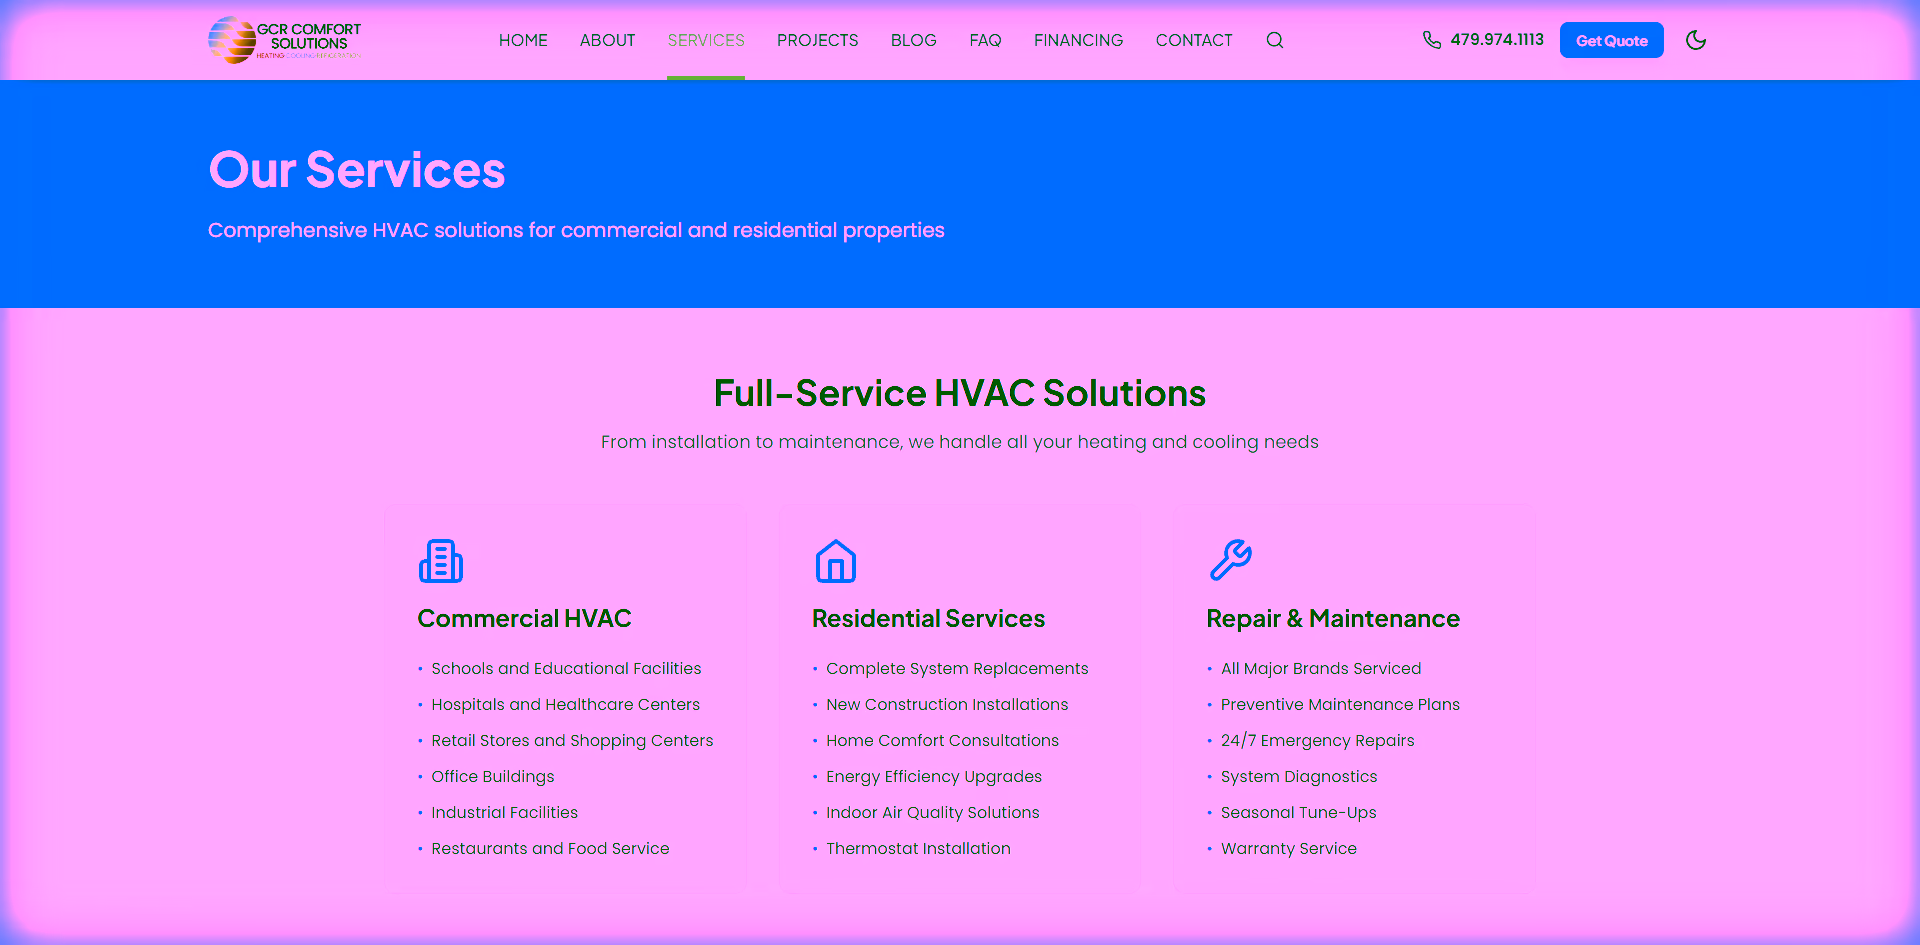Open the Contact page

point(1194,40)
